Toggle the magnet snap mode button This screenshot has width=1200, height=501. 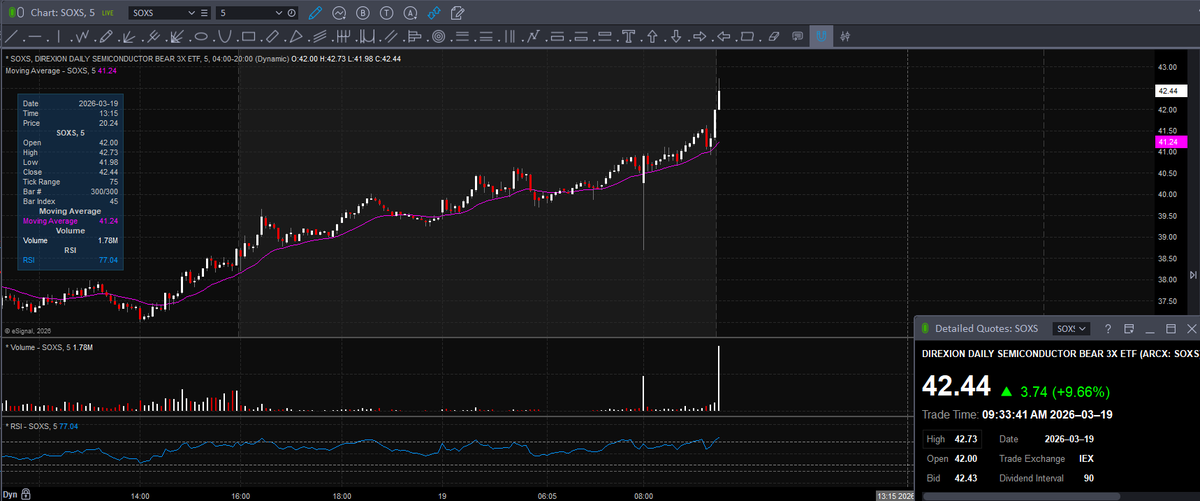(x=822, y=37)
